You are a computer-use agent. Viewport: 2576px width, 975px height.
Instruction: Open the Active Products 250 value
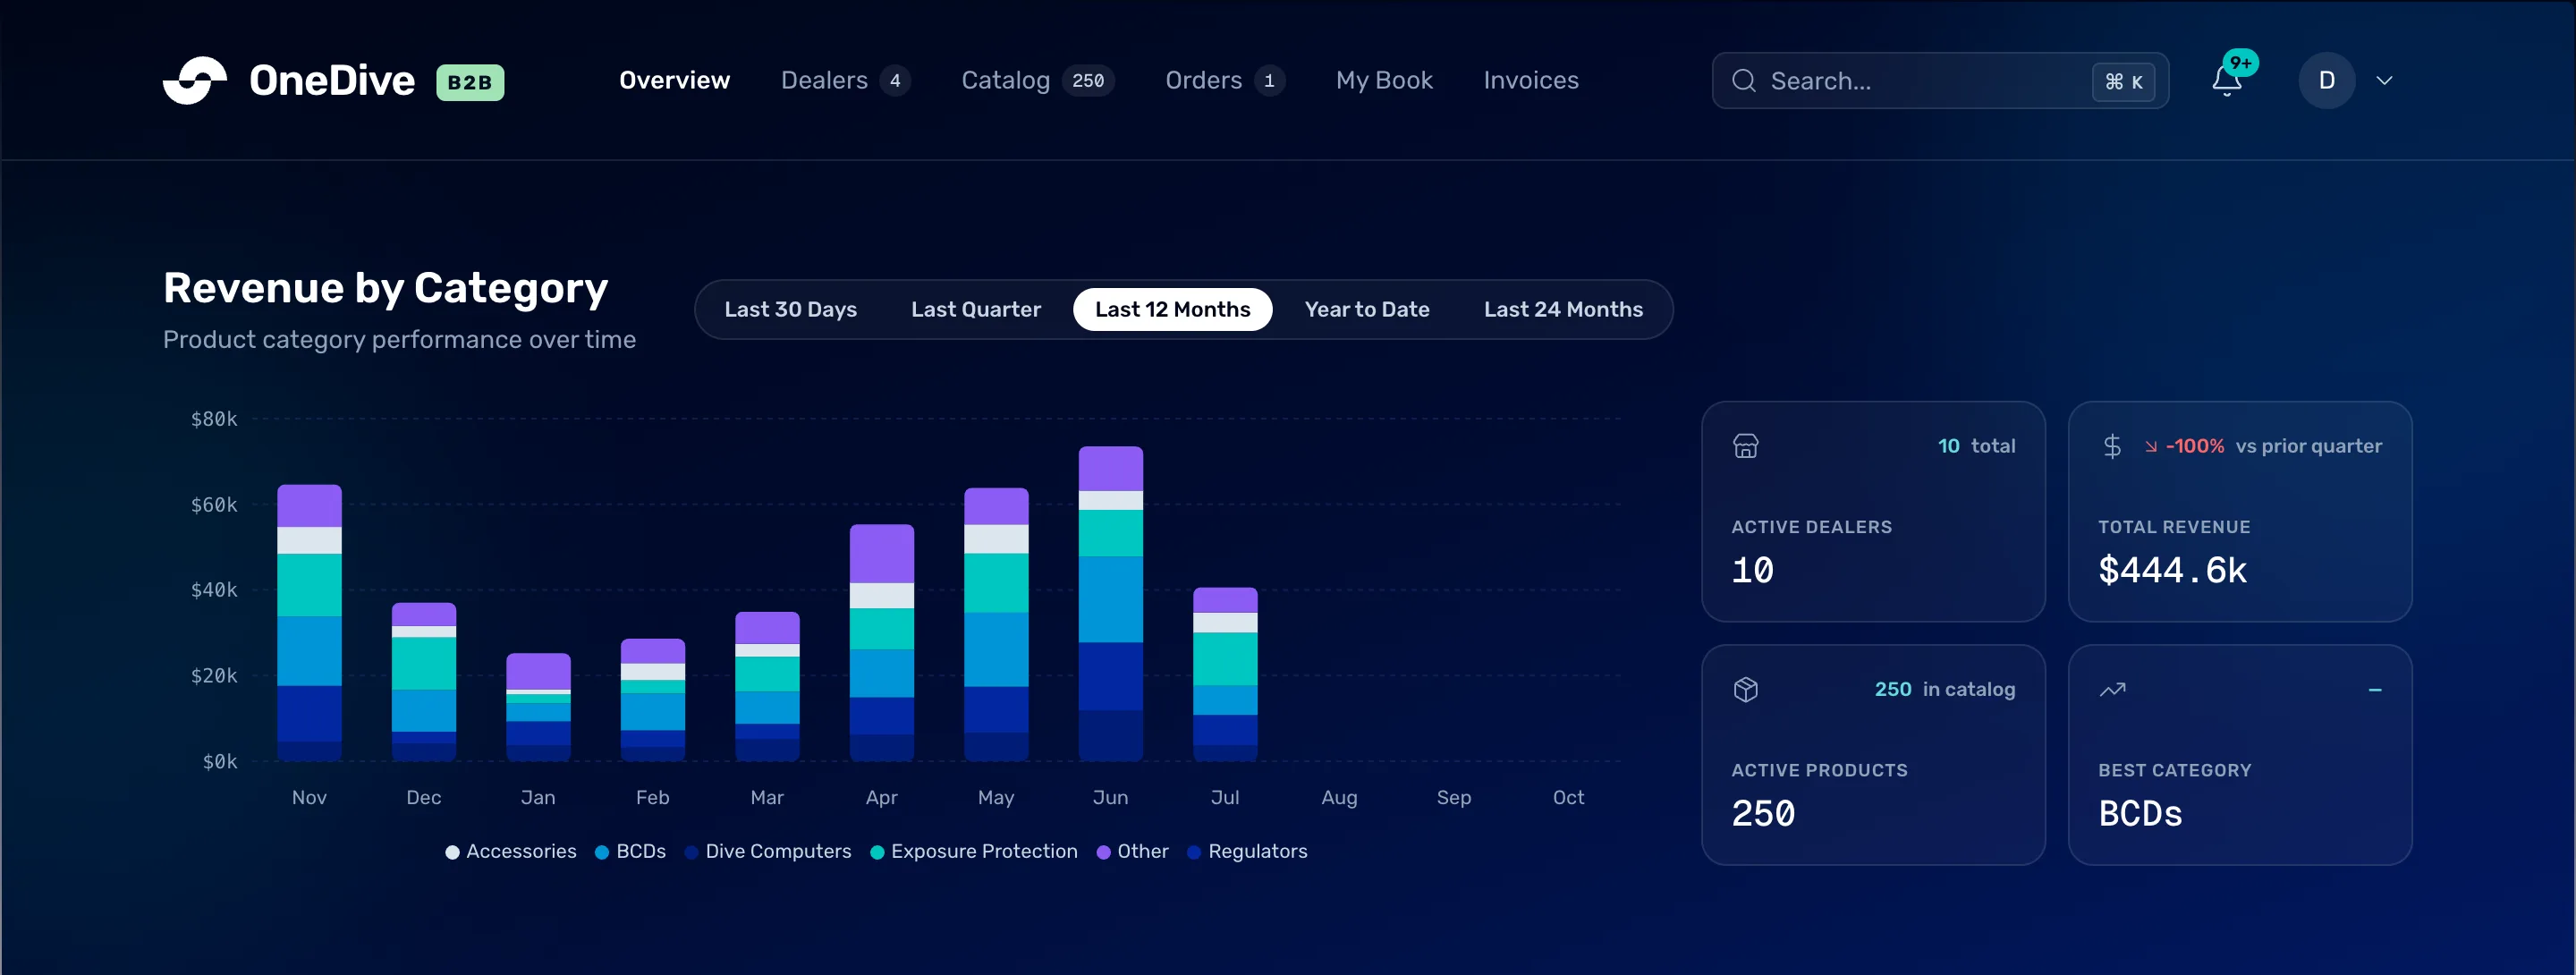(1763, 814)
